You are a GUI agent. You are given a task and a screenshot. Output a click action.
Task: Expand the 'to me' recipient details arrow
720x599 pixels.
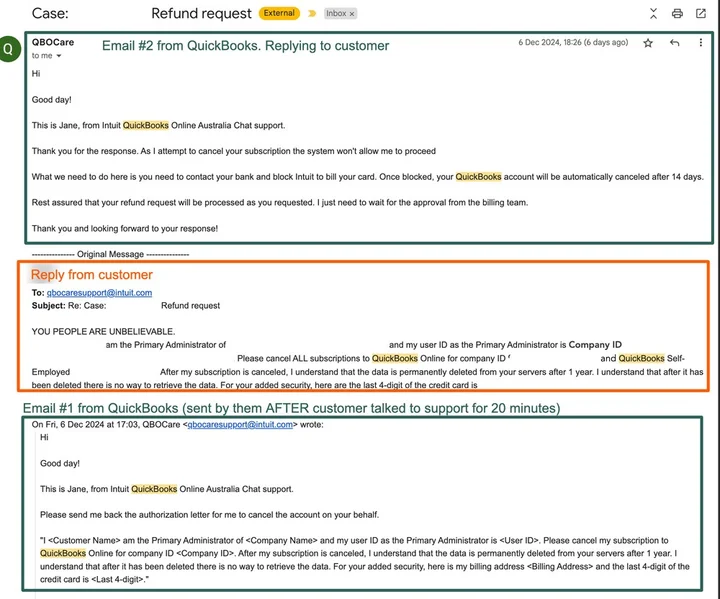(x=59, y=57)
